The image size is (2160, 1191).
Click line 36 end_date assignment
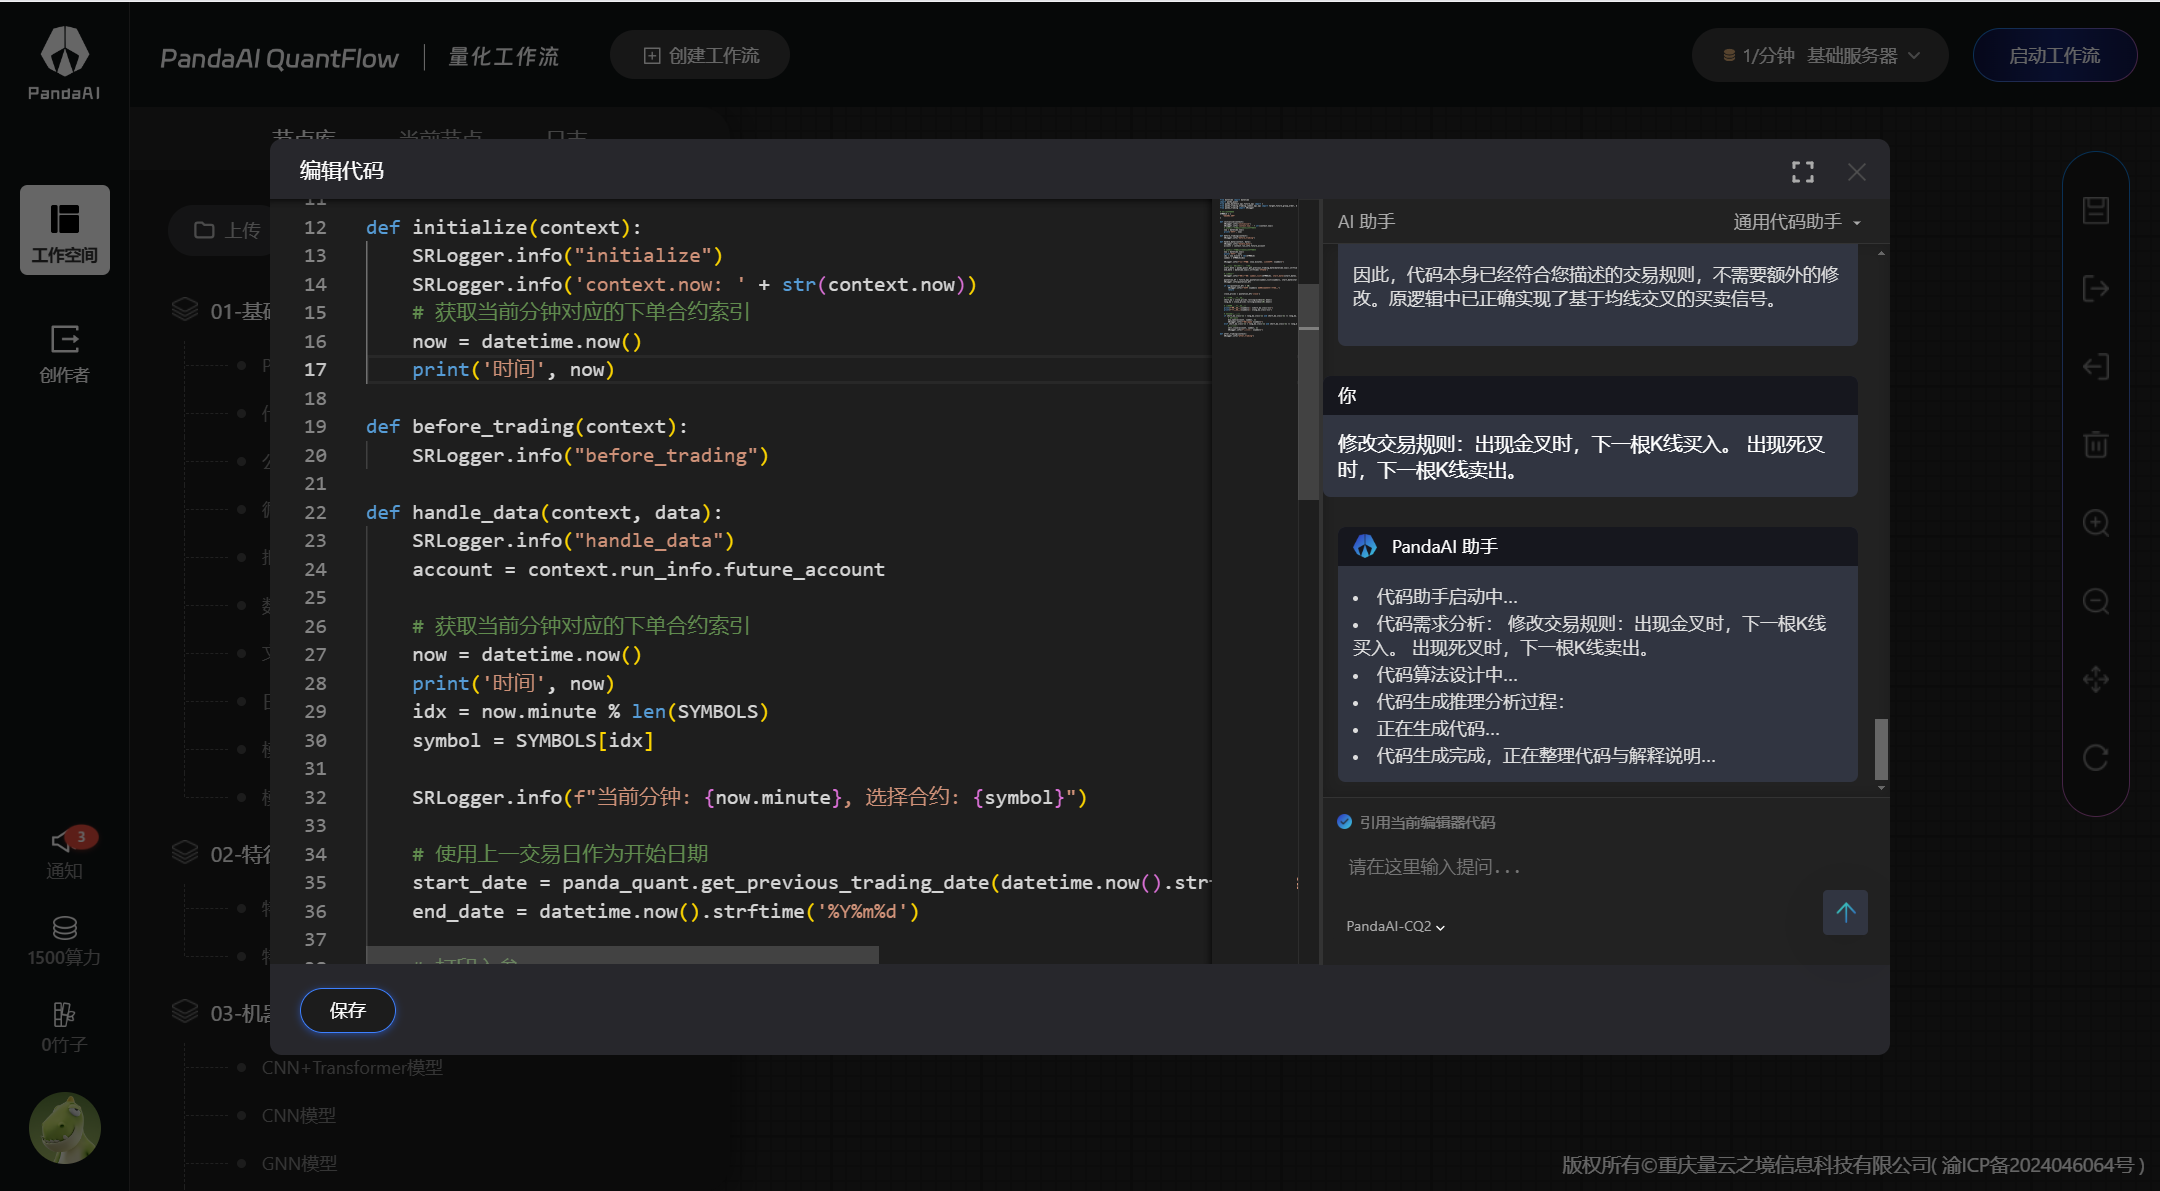click(x=665, y=911)
